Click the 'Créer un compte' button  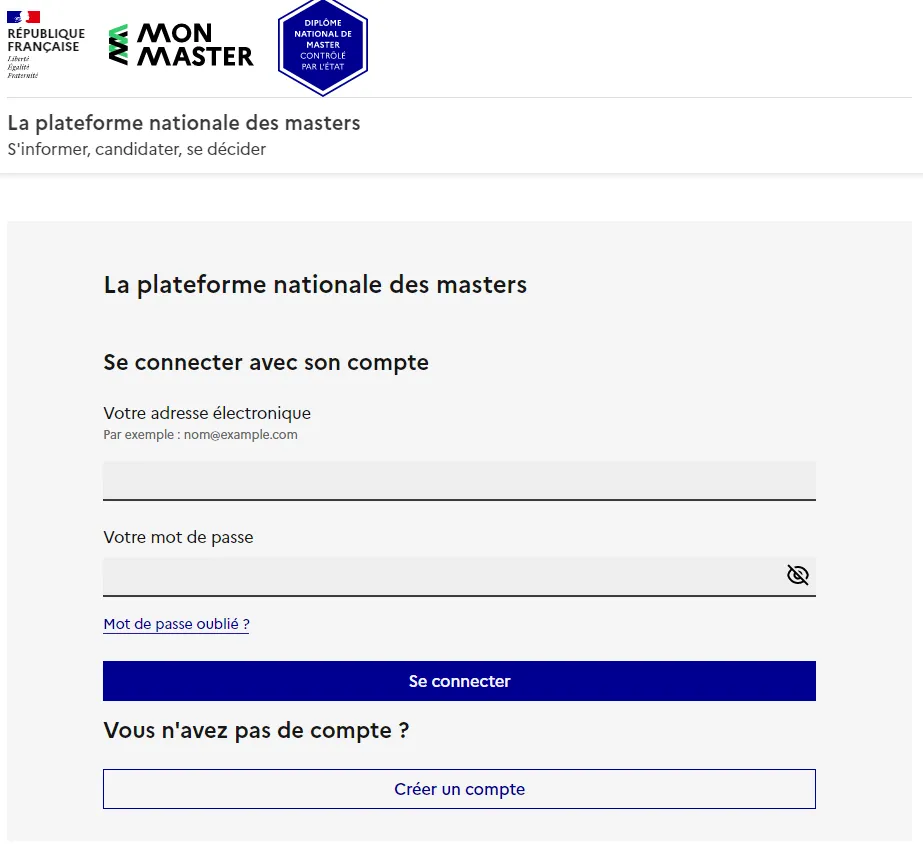(x=459, y=789)
